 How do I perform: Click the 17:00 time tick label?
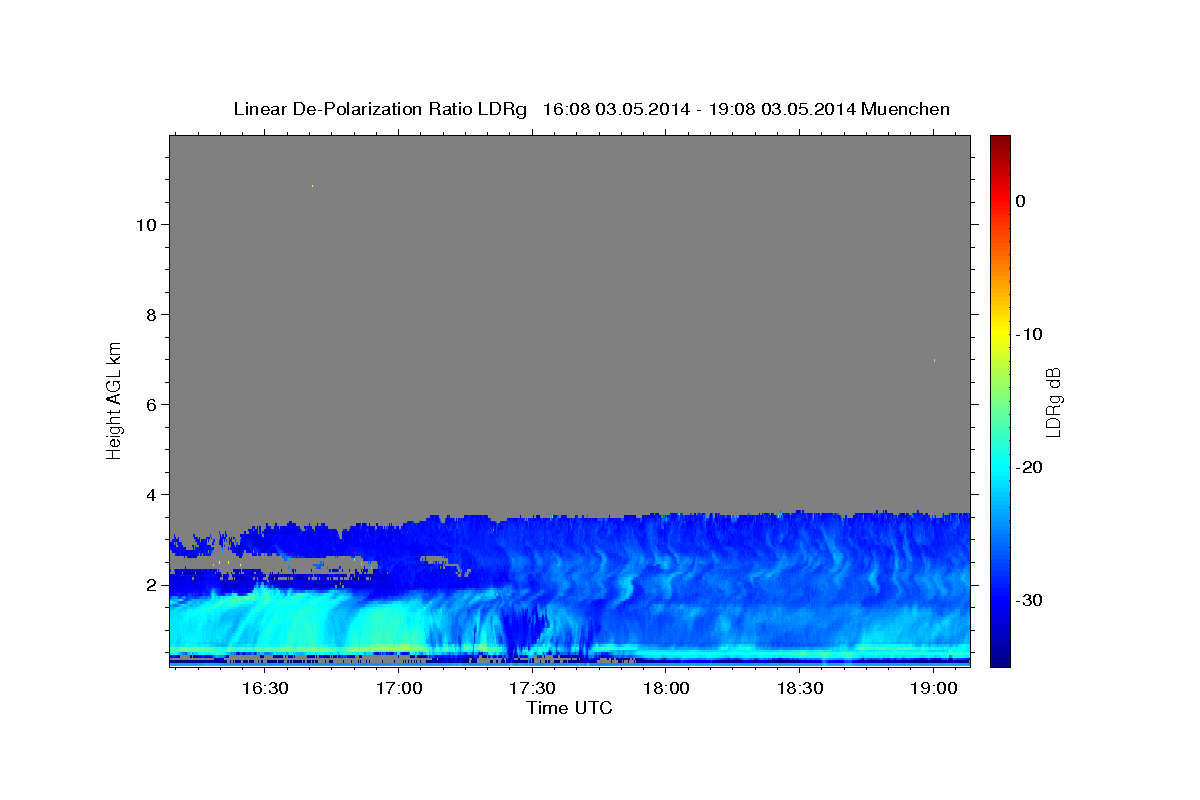[x=399, y=689]
